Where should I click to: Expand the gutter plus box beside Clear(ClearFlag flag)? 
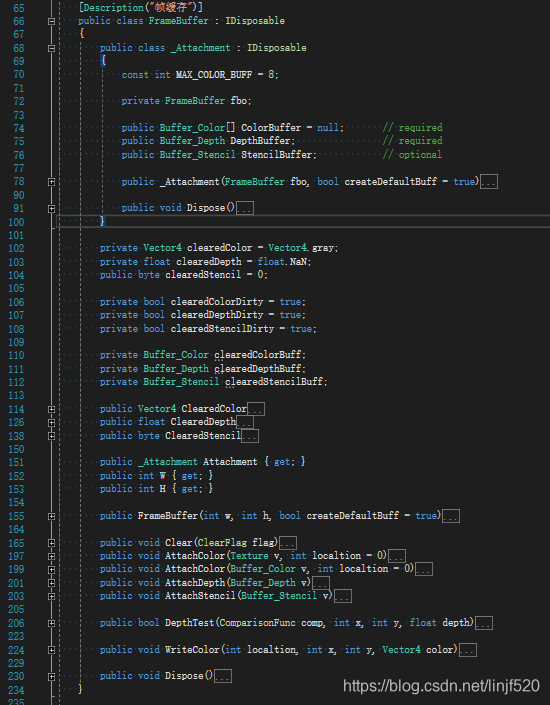pos(51,543)
